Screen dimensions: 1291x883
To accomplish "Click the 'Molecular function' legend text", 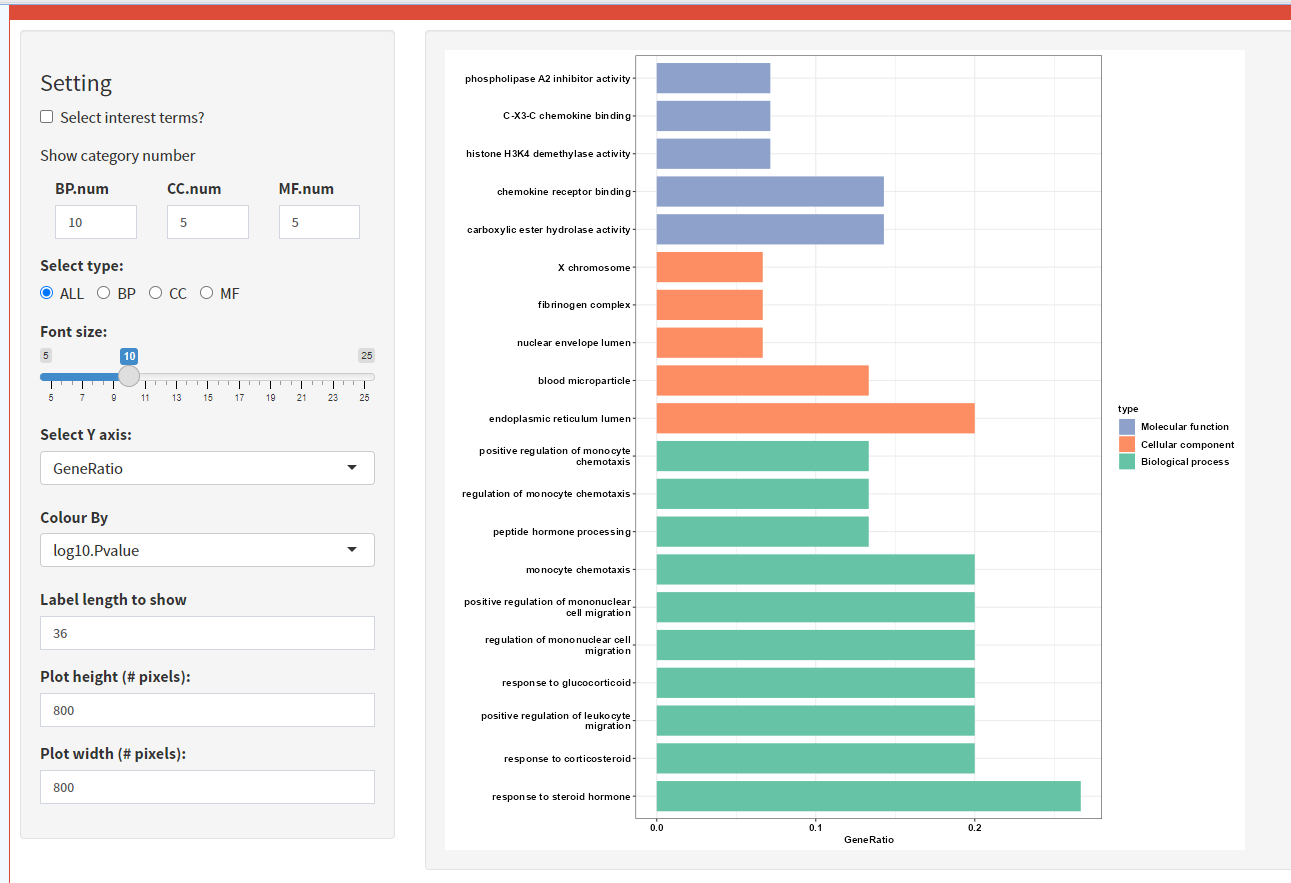I will [1185, 427].
